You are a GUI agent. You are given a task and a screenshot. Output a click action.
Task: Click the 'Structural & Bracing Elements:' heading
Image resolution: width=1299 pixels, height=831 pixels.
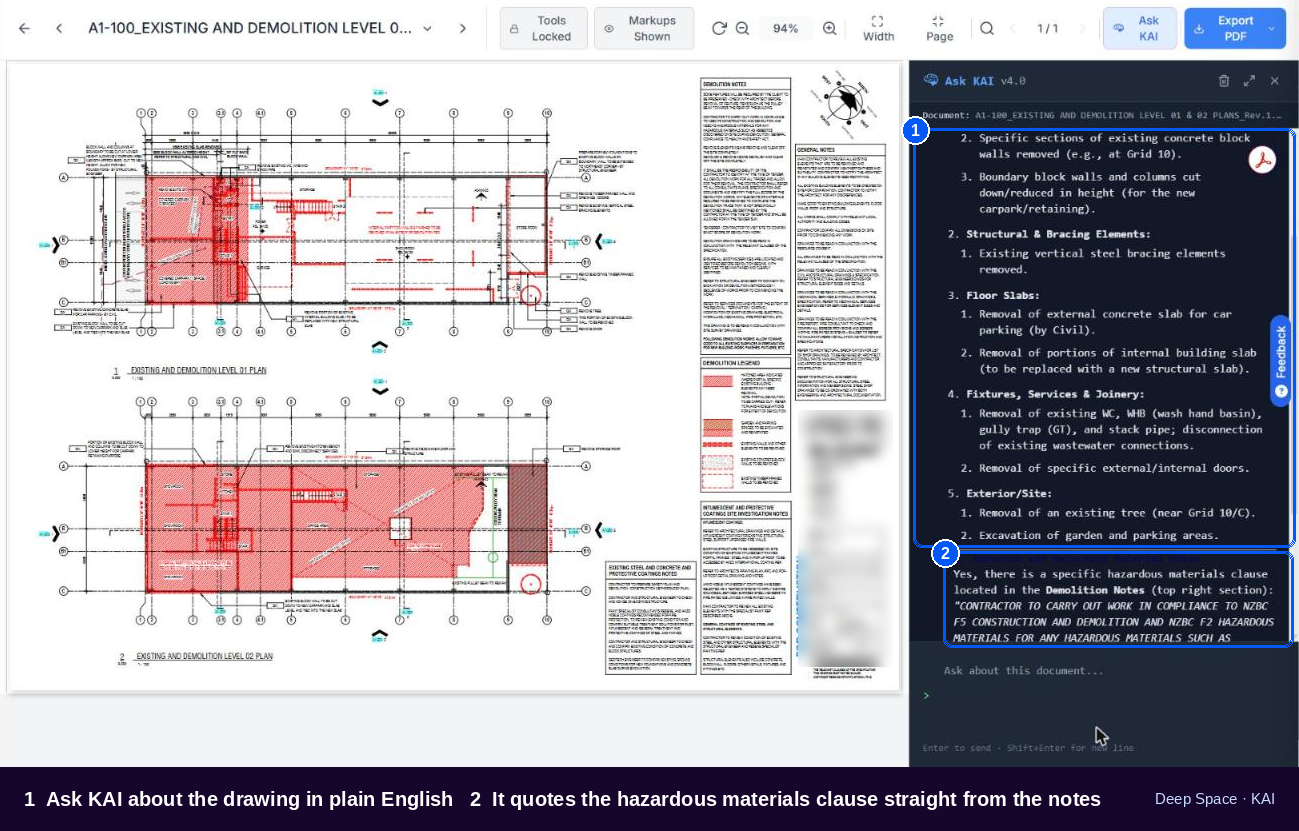pos(1058,234)
